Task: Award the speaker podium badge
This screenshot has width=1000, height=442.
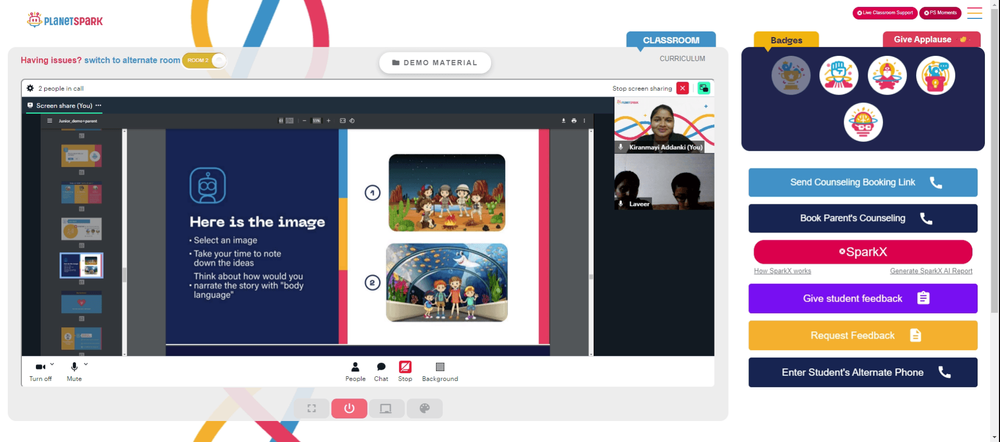Action: click(935, 75)
